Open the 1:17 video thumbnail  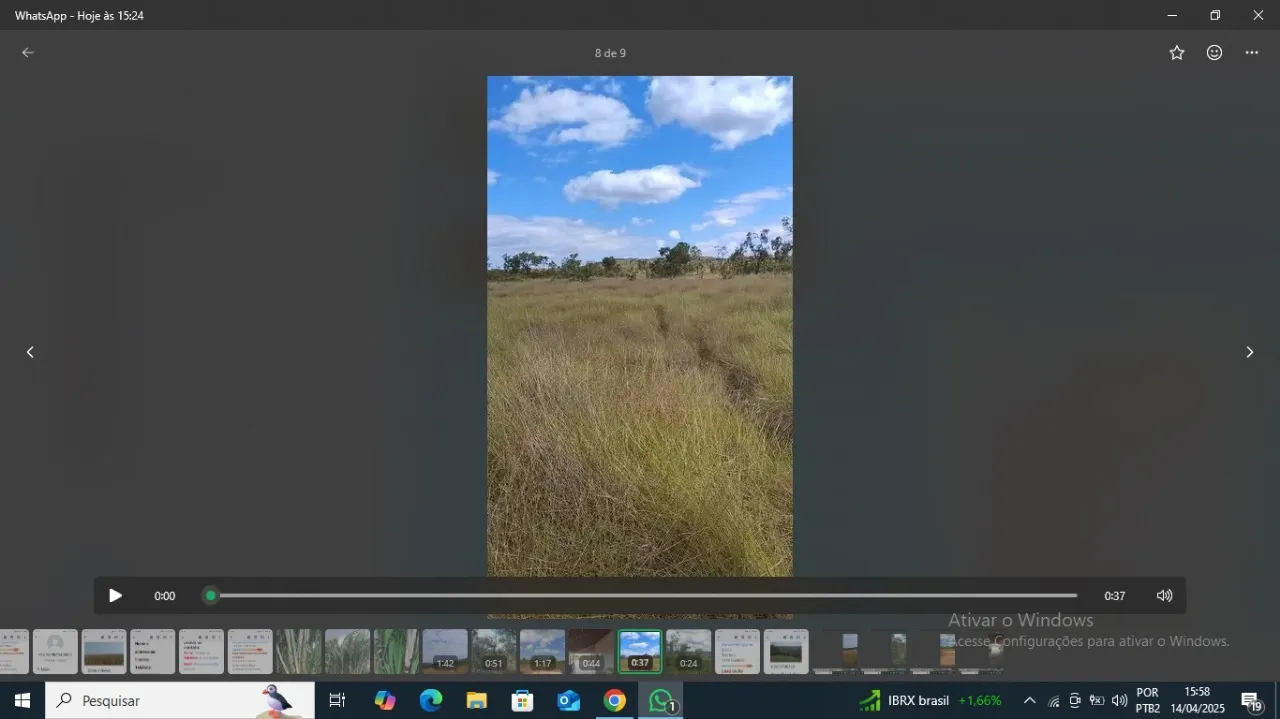coord(543,651)
